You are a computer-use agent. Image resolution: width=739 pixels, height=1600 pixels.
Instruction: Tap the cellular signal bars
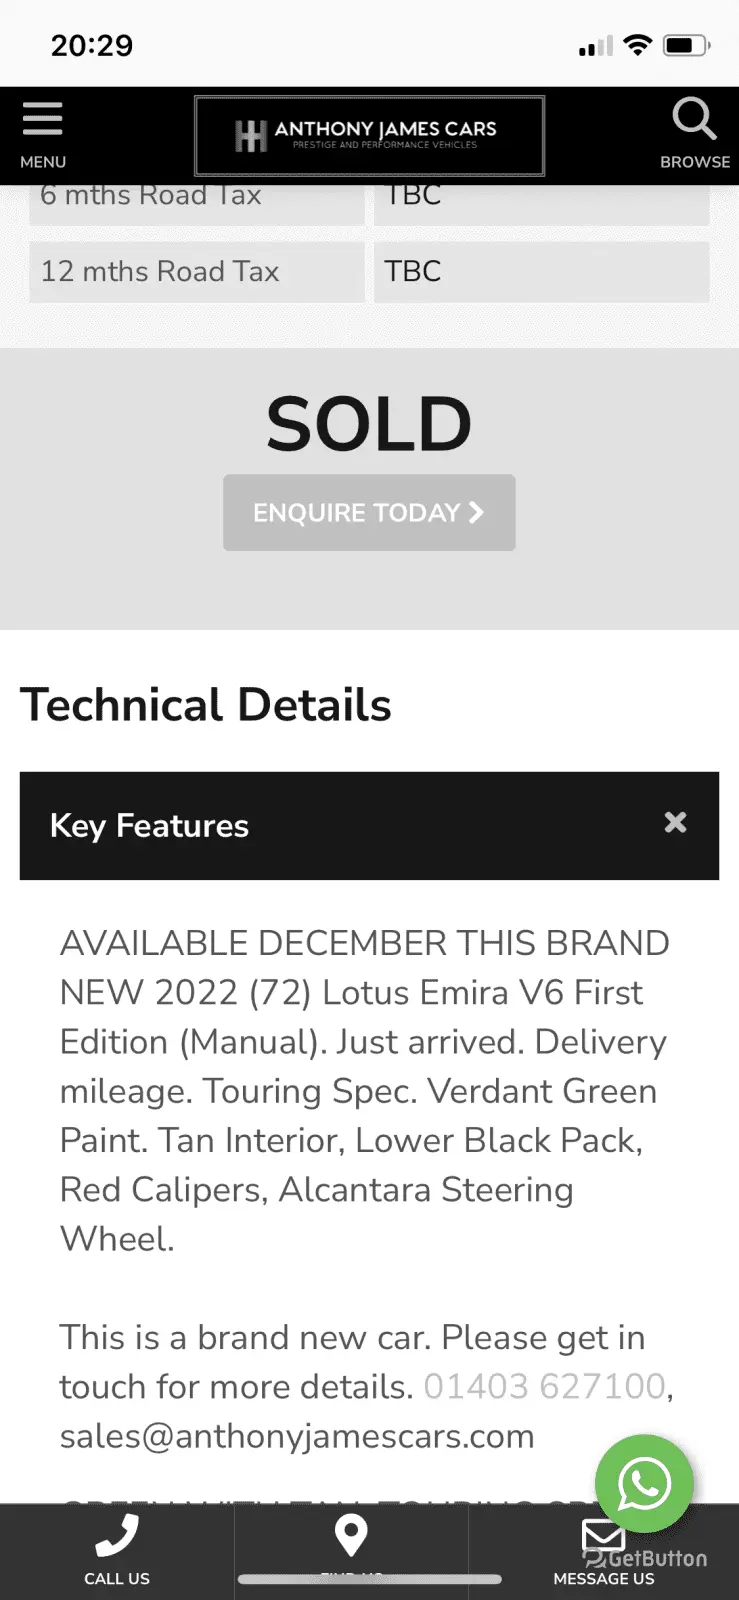(x=595, y=46)
